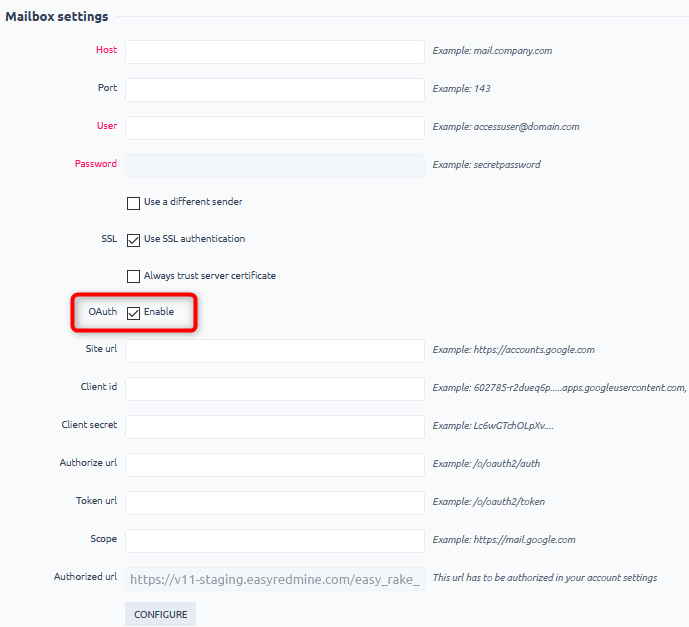Select the Password input field
This screenshot has width=689, height=627.
(x=275, y=166)
